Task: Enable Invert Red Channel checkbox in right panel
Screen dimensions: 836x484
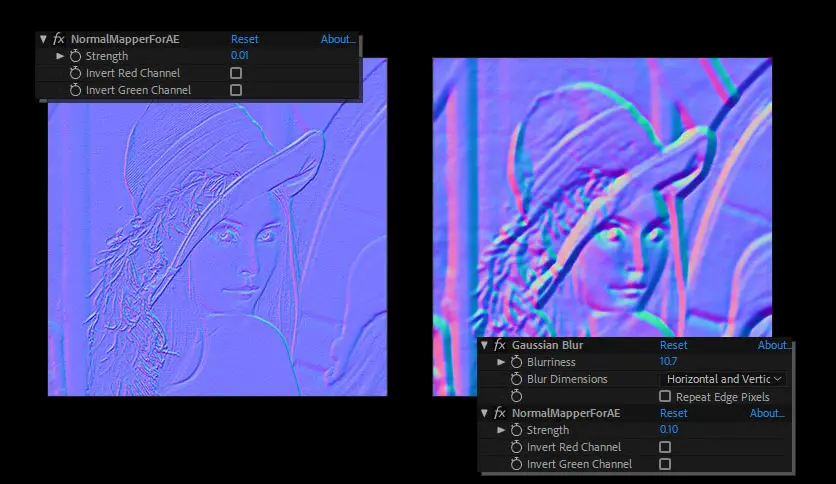Action: [665, 447]
